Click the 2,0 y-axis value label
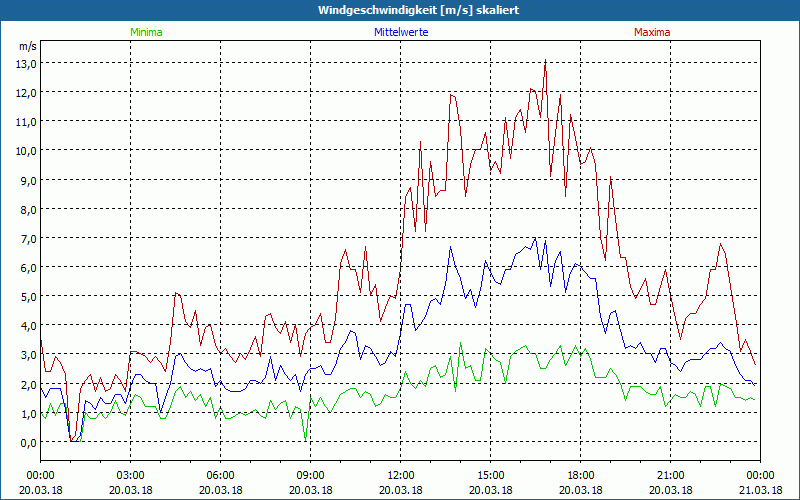 tap(24, 384)
